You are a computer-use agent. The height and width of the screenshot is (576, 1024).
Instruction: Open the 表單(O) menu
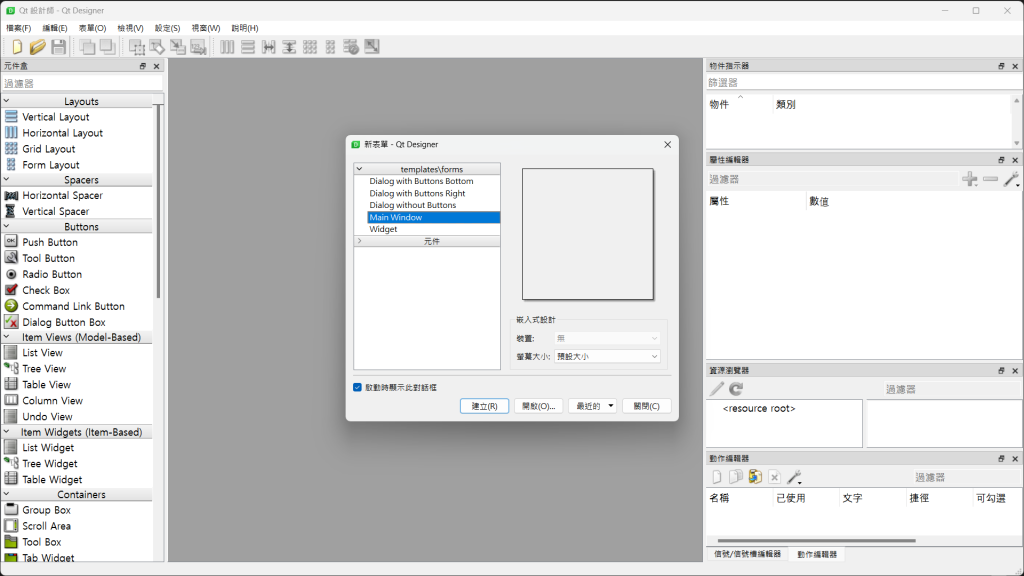tap(92, 28)
